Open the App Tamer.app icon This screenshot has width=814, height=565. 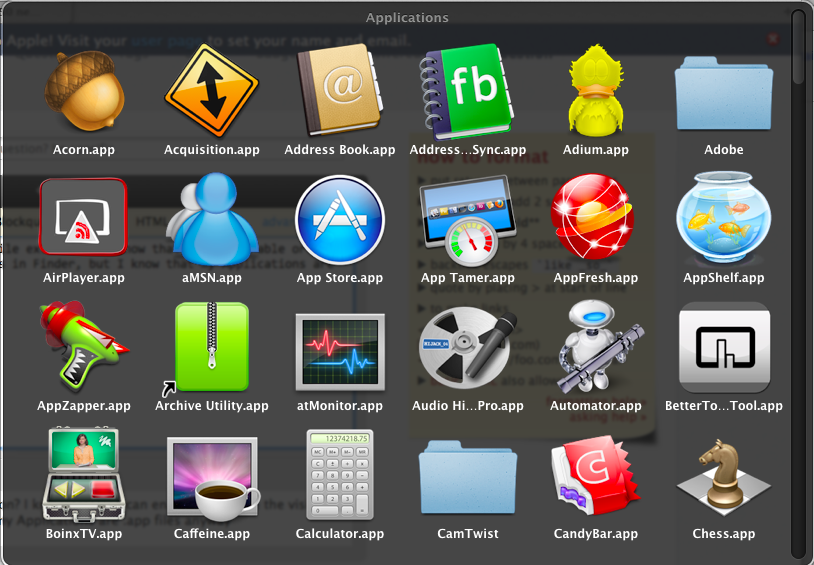(467, 221)
